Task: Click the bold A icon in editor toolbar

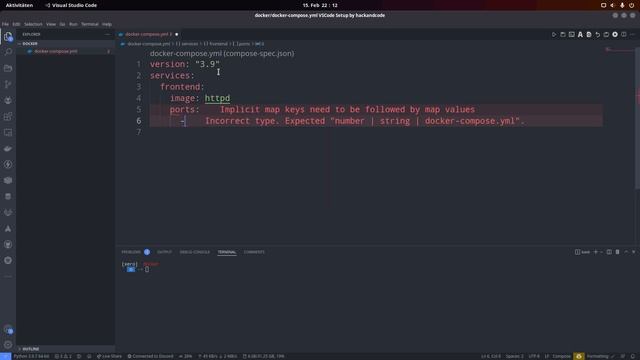Action: 580,35
